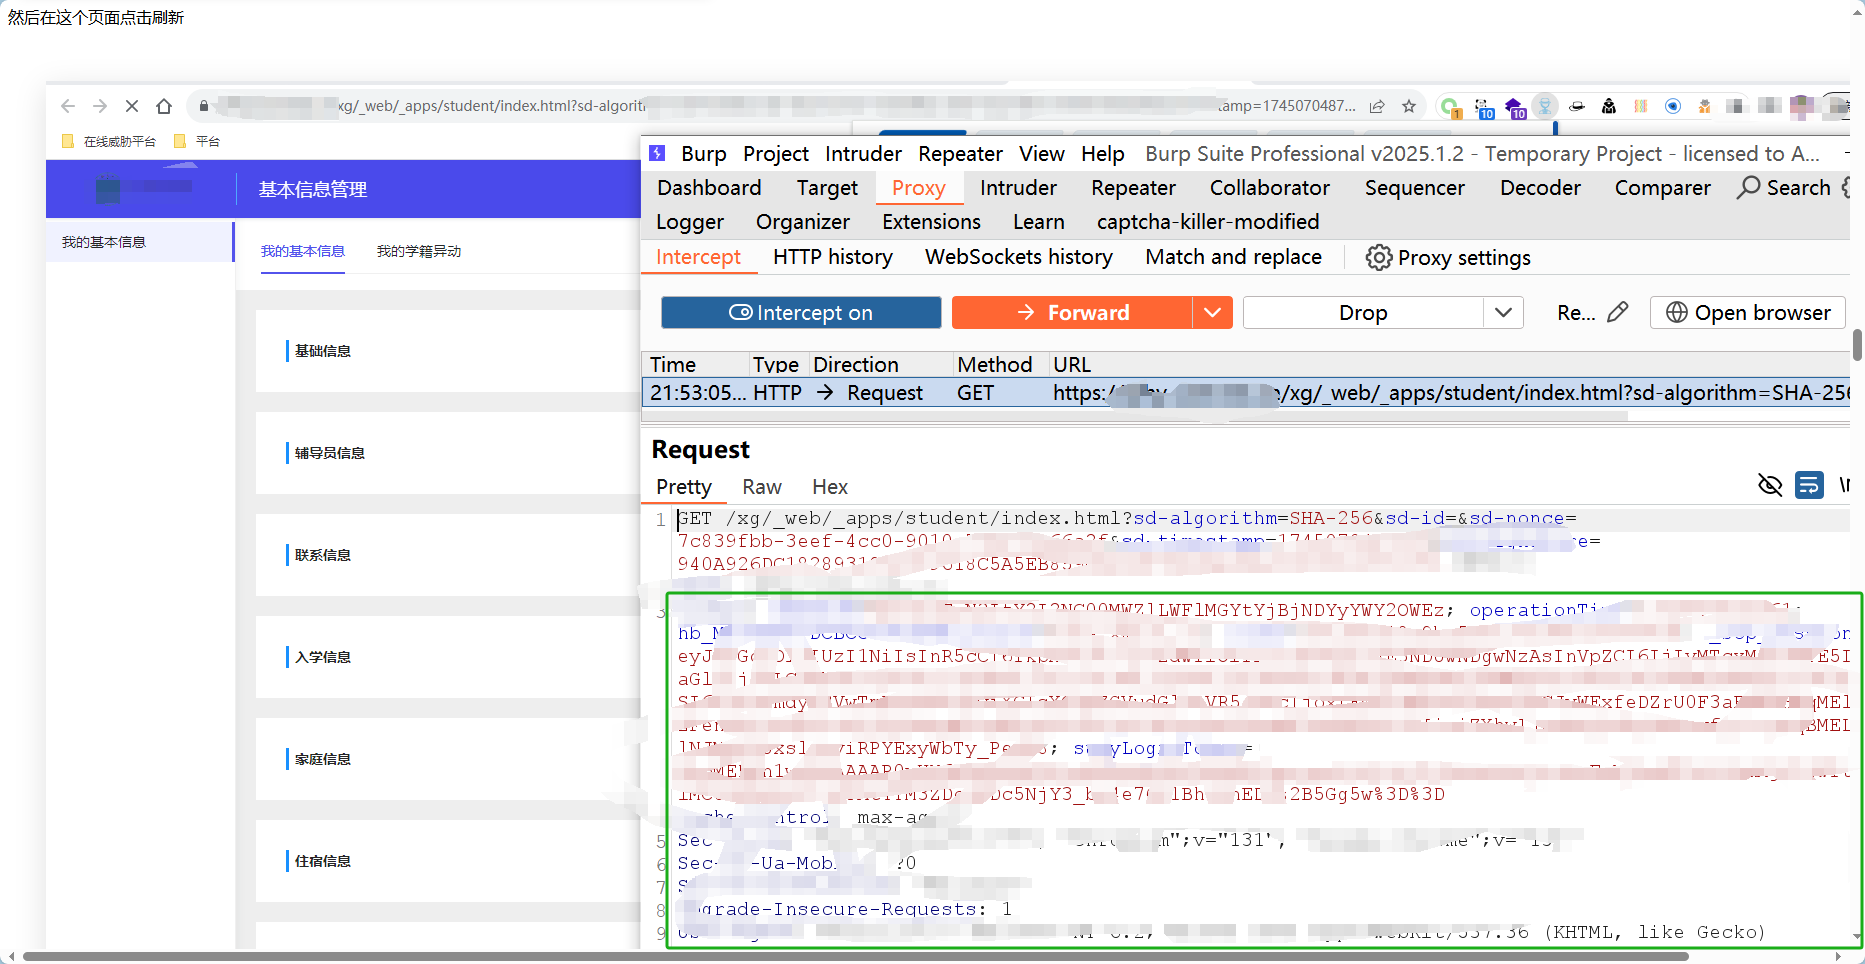Open the Help menu
This screenshot has width=1865, height=964.
(1103, 154)
